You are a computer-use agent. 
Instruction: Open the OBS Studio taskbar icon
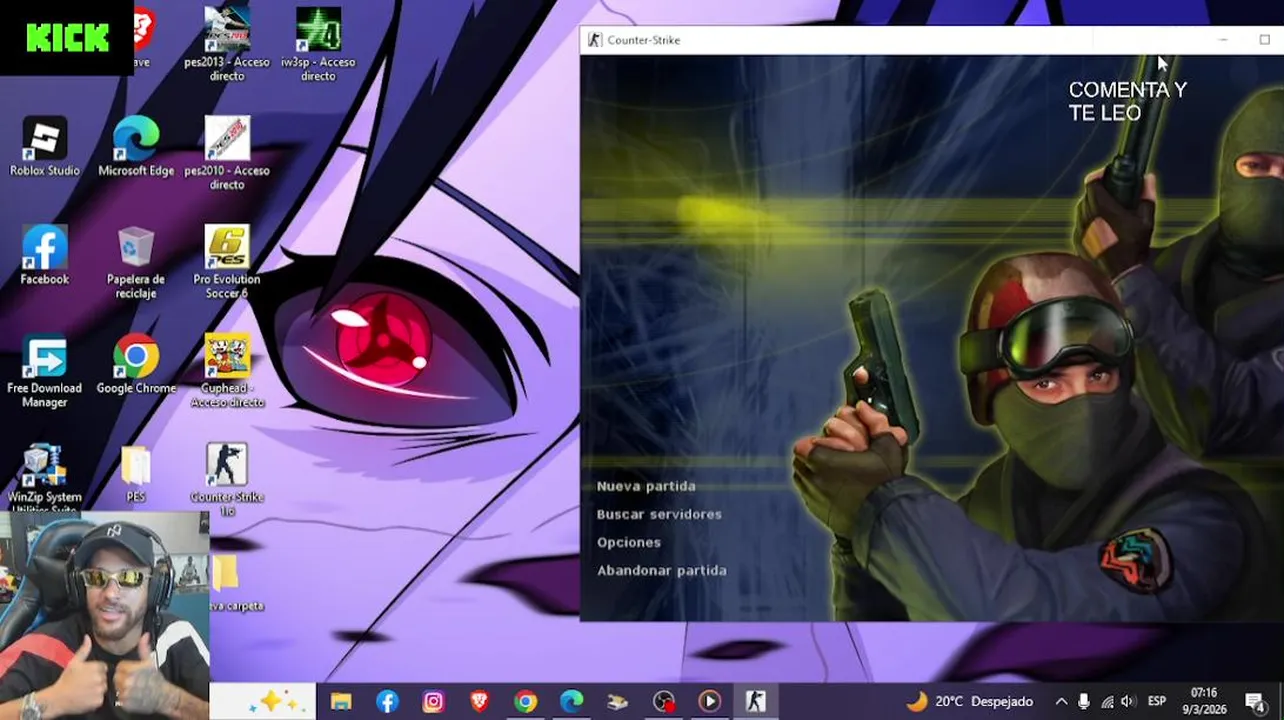[x=664, y=702]
